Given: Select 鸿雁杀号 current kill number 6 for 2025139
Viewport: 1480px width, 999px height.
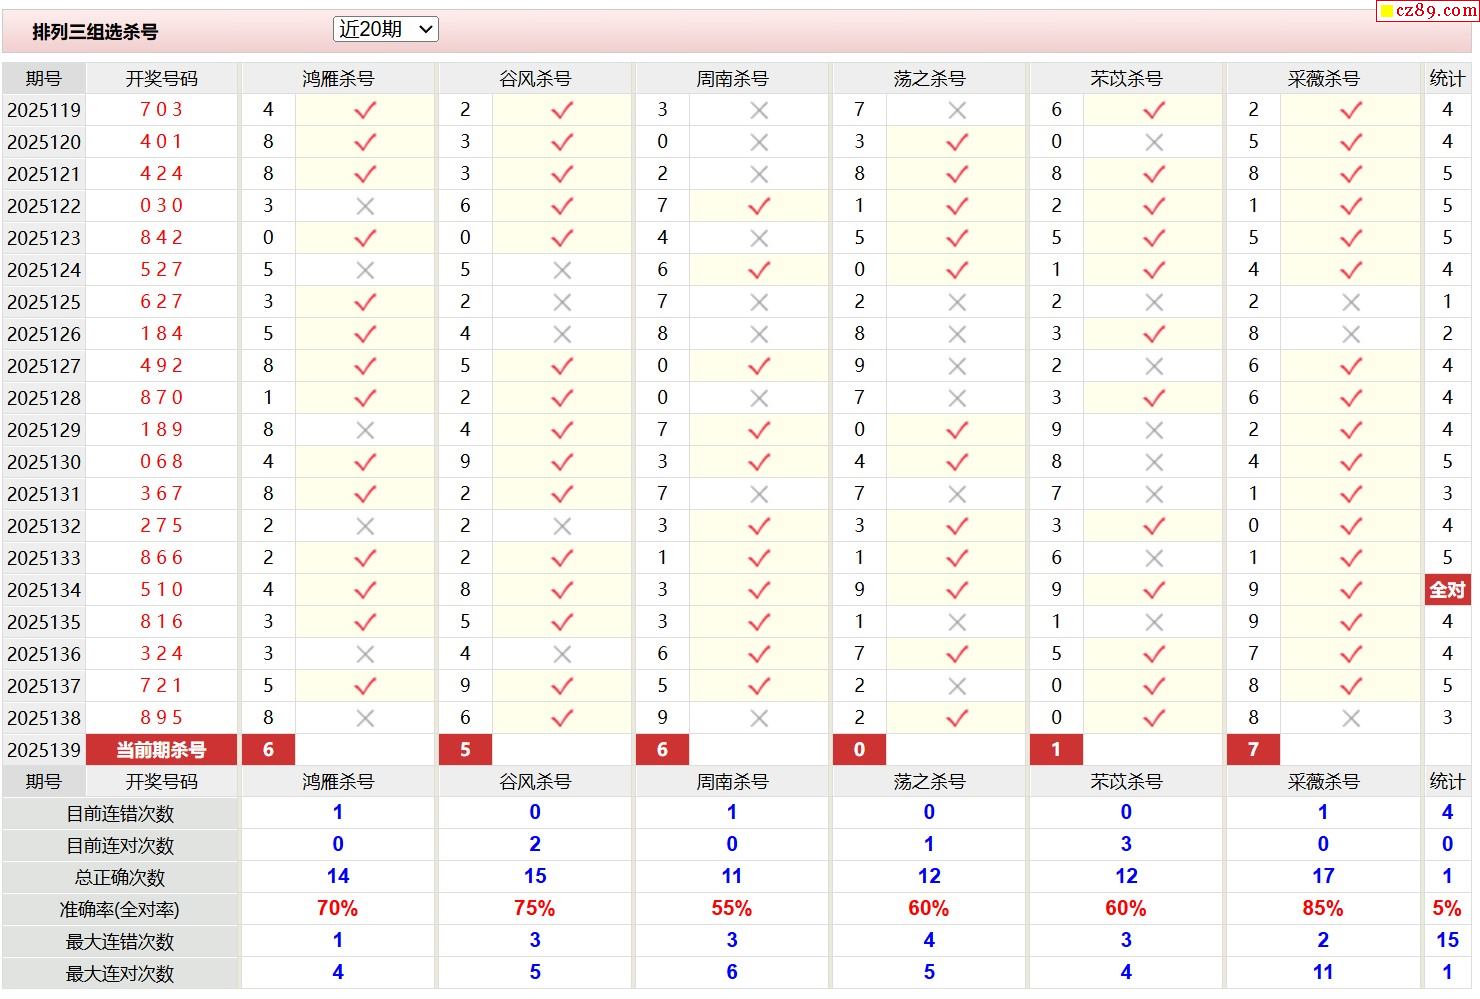Looking at the screenshot, I should (x=268, y=750).
